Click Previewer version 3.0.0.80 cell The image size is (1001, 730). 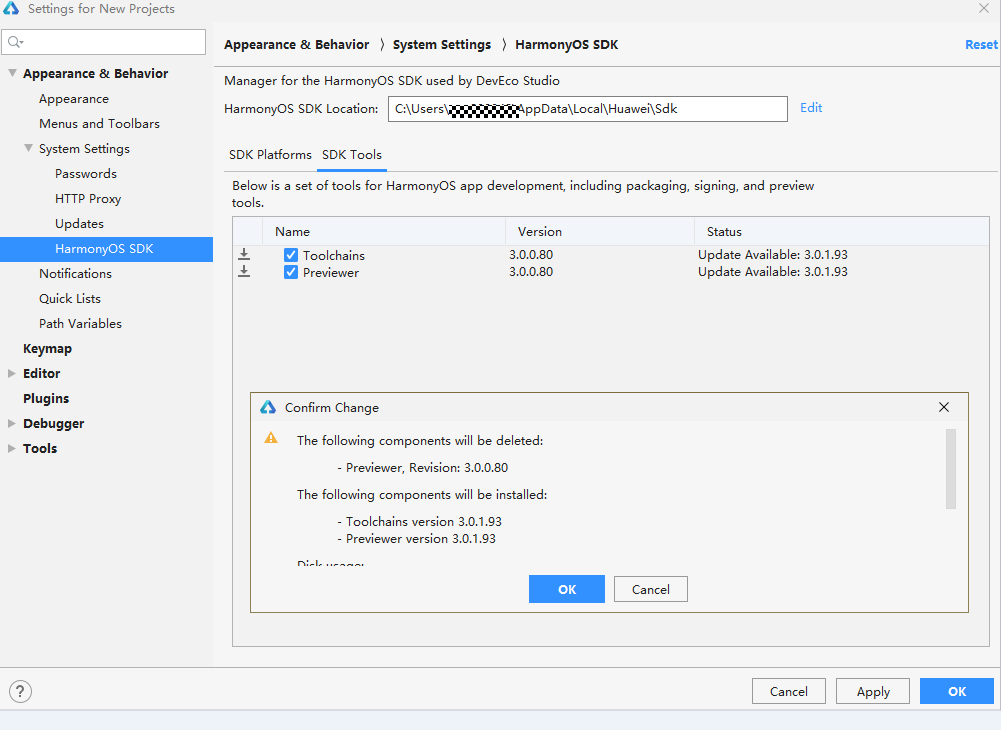(531, 272)
